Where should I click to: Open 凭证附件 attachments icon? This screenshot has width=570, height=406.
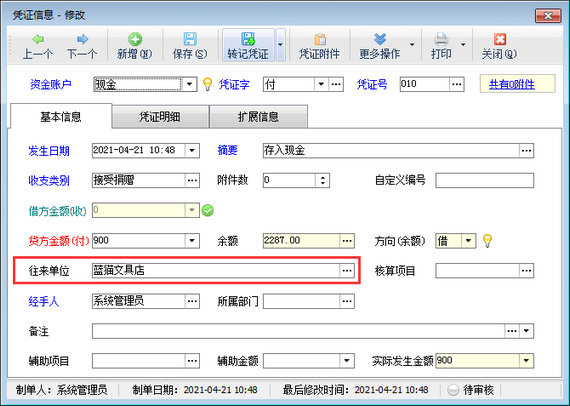[x=320, y=39]
